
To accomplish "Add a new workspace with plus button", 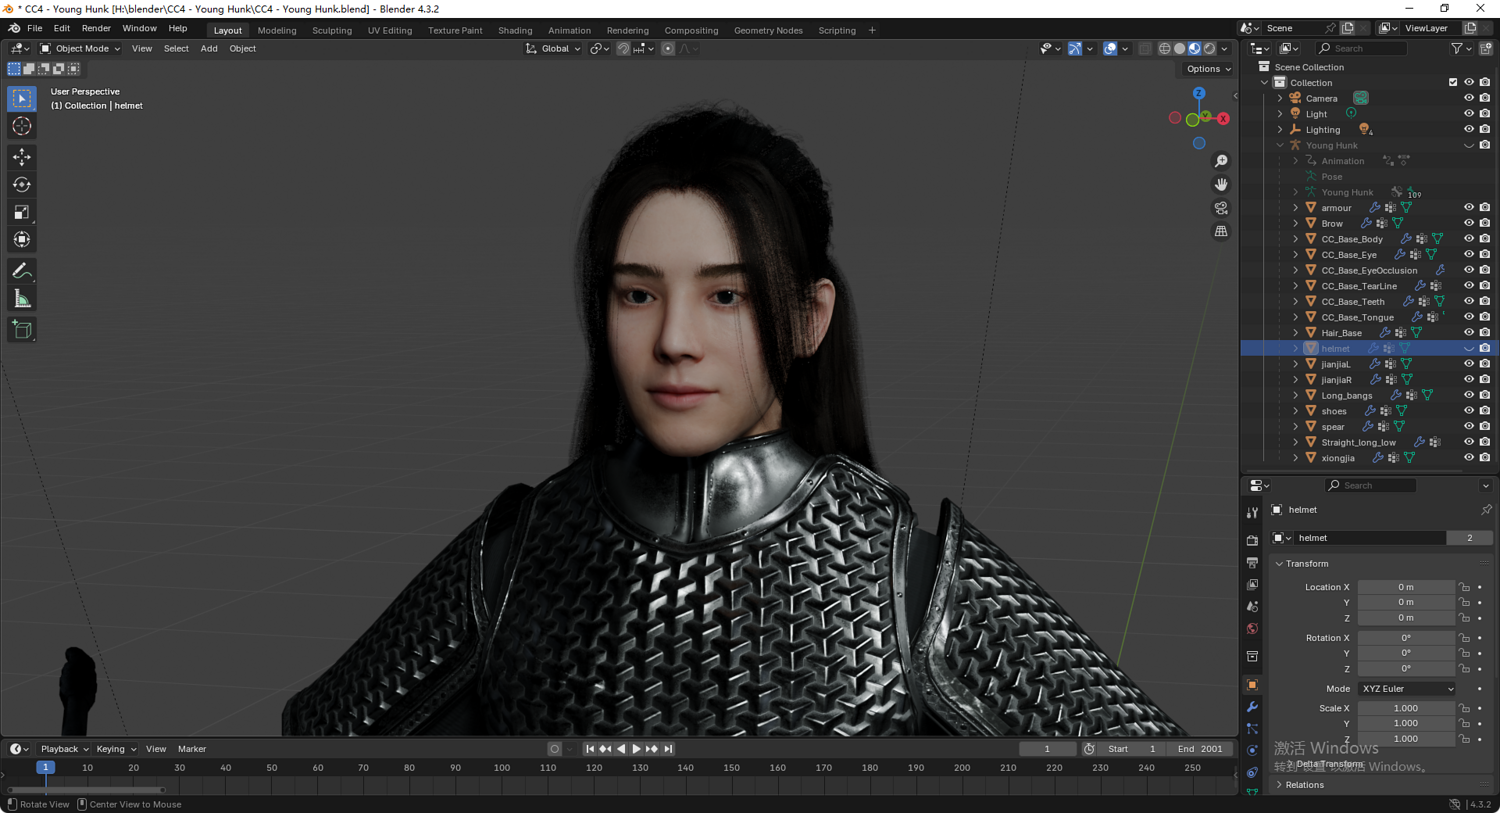I will (872, 31).
